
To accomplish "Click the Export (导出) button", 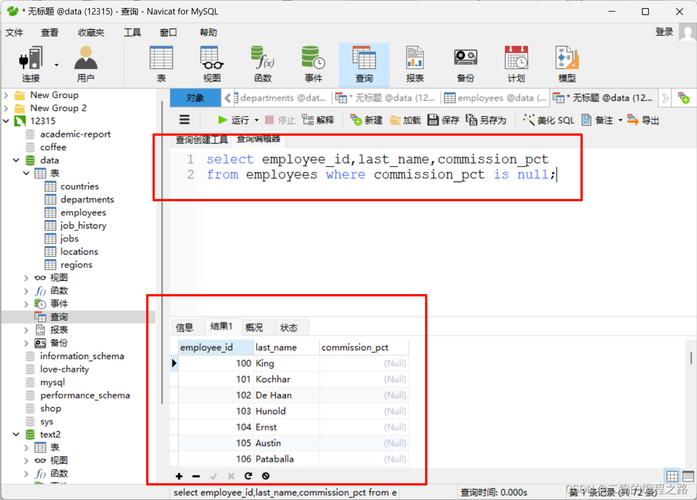I will pos(643,120).
